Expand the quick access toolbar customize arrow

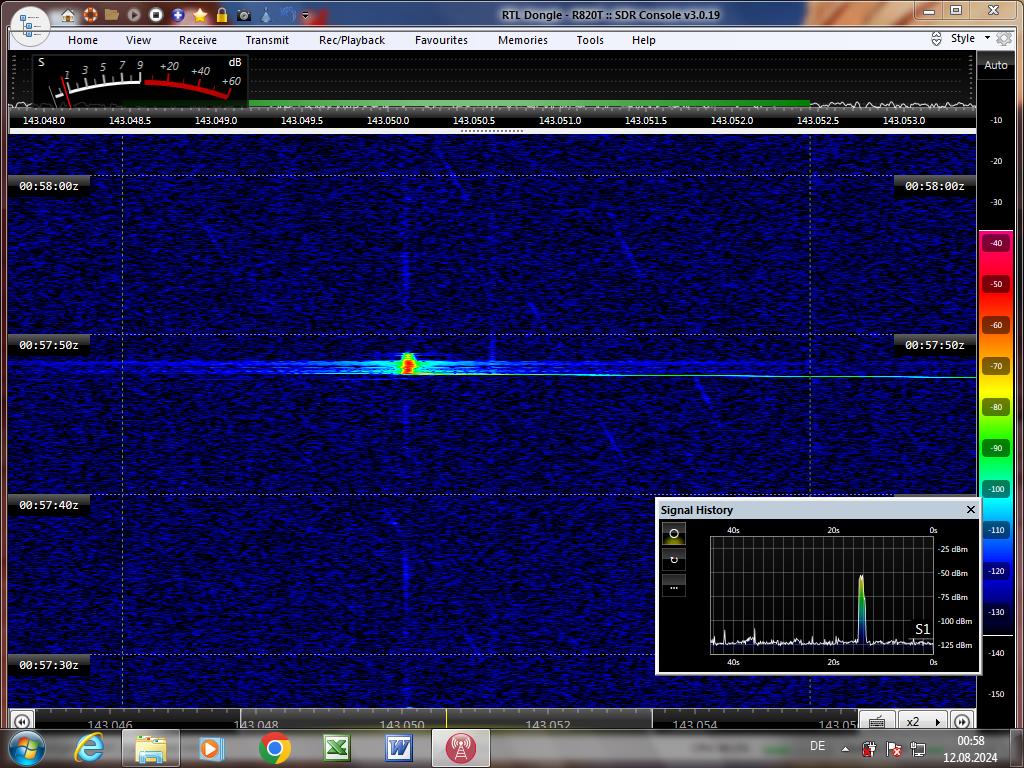[x=305, y=15]
